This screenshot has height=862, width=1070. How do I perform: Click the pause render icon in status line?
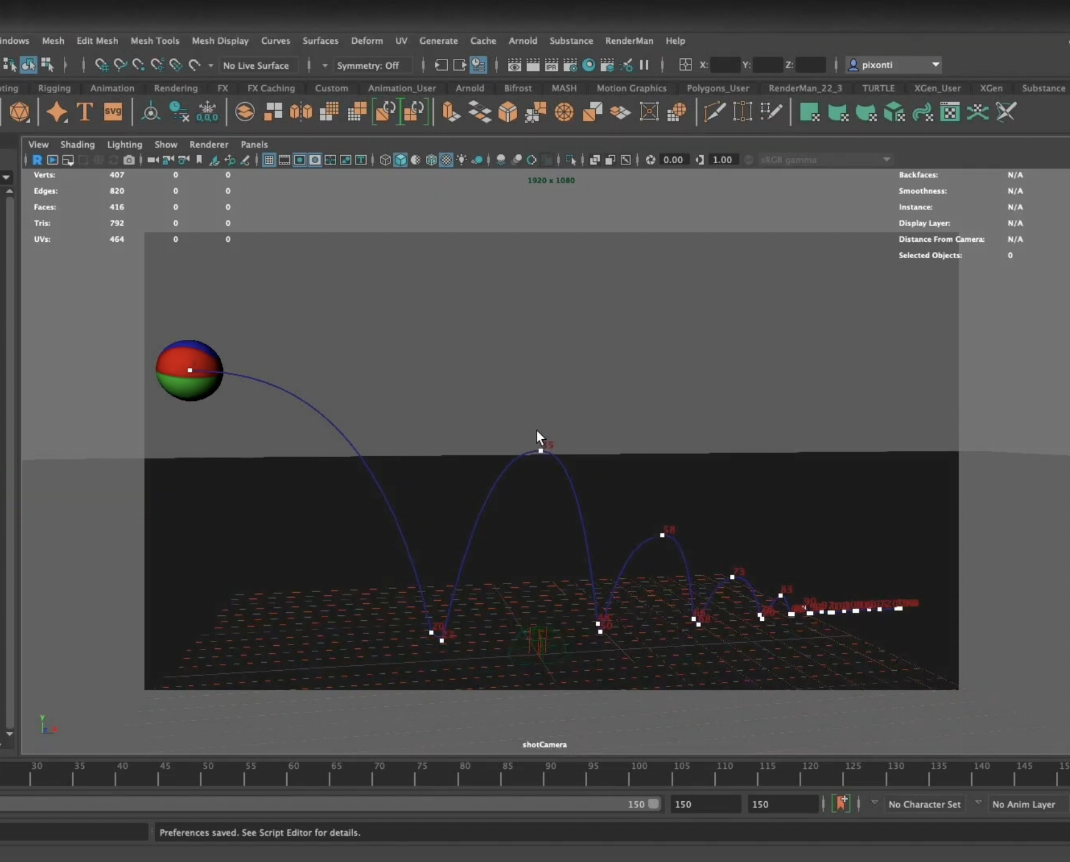point(644,65)
